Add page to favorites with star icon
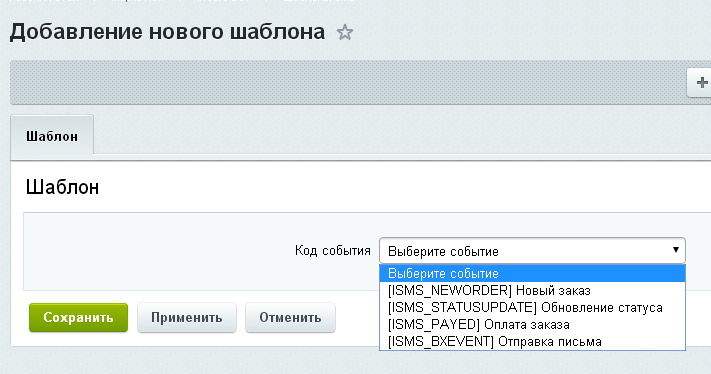 (x=345, y=33)
